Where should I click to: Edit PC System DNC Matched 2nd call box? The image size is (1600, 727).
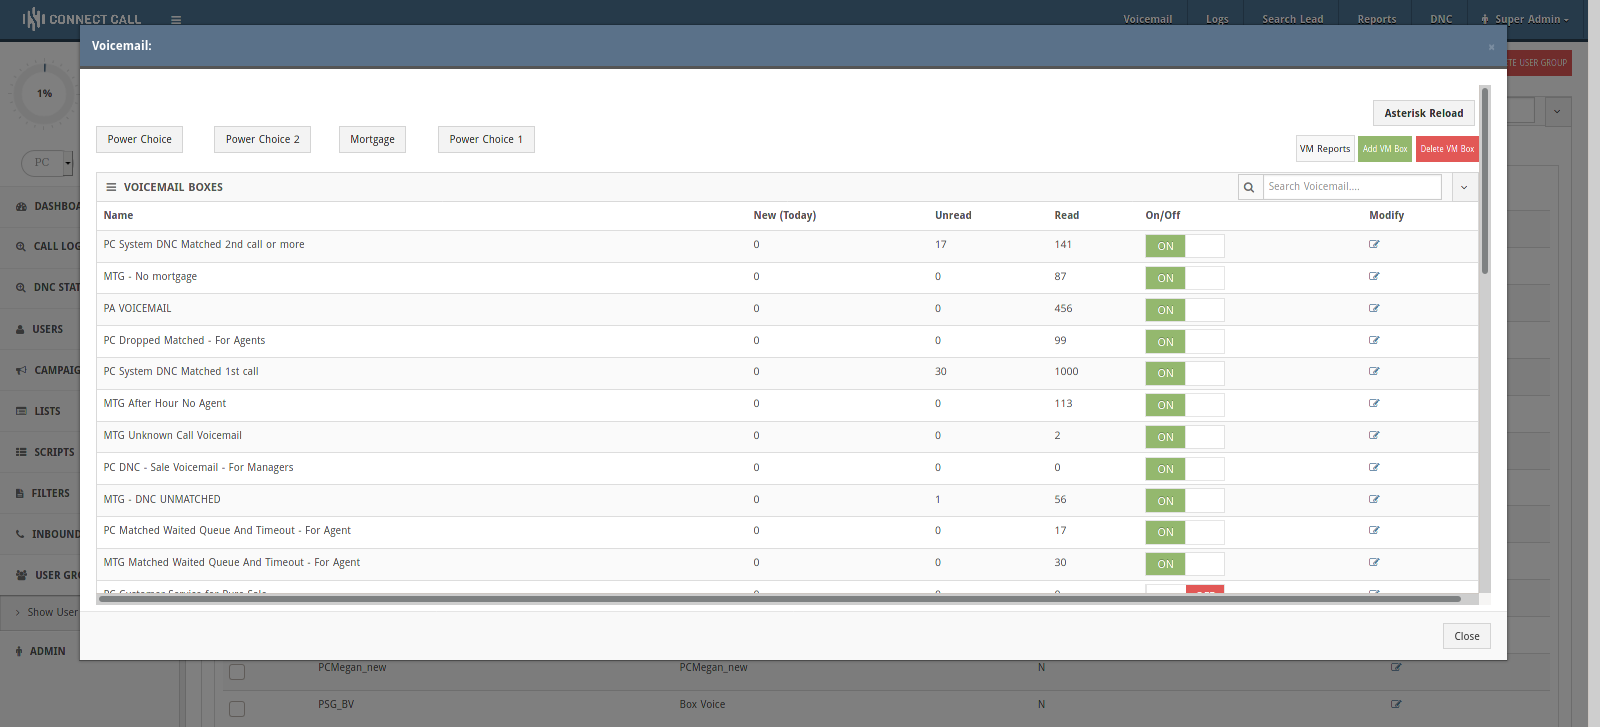click(1374, 244)
